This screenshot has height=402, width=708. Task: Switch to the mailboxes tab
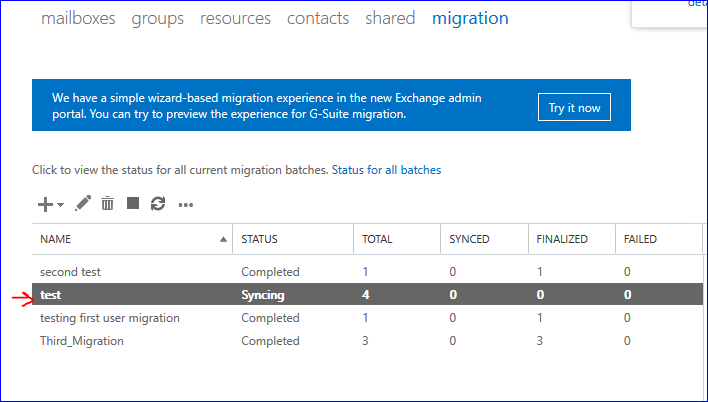[78, 19]
